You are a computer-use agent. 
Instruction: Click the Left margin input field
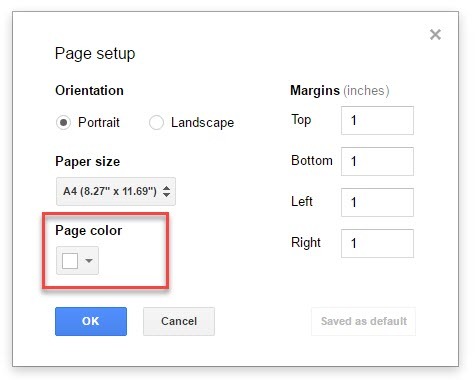[x=377, y=202]
